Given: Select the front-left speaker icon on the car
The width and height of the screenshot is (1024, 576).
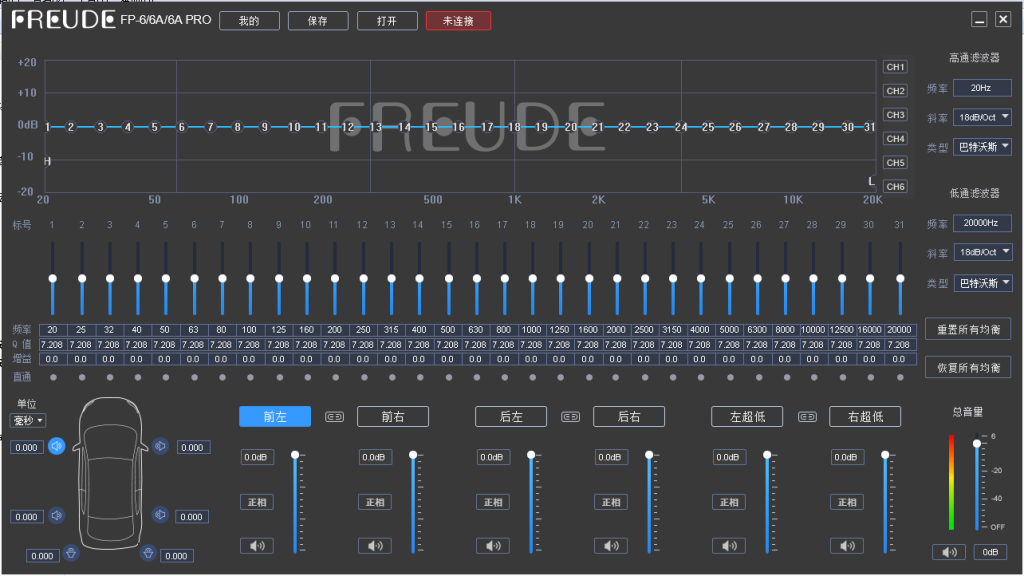Looking at the screenshot, I should click(57, 447).
